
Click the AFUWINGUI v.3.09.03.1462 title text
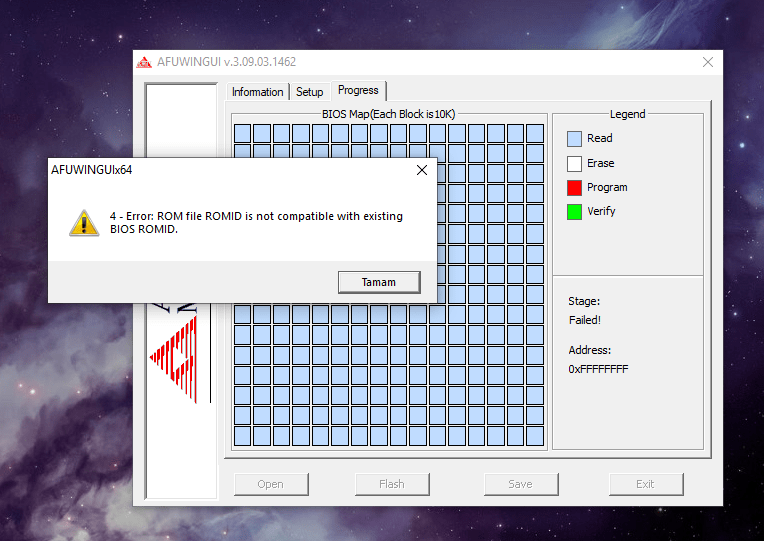(226, 62)
